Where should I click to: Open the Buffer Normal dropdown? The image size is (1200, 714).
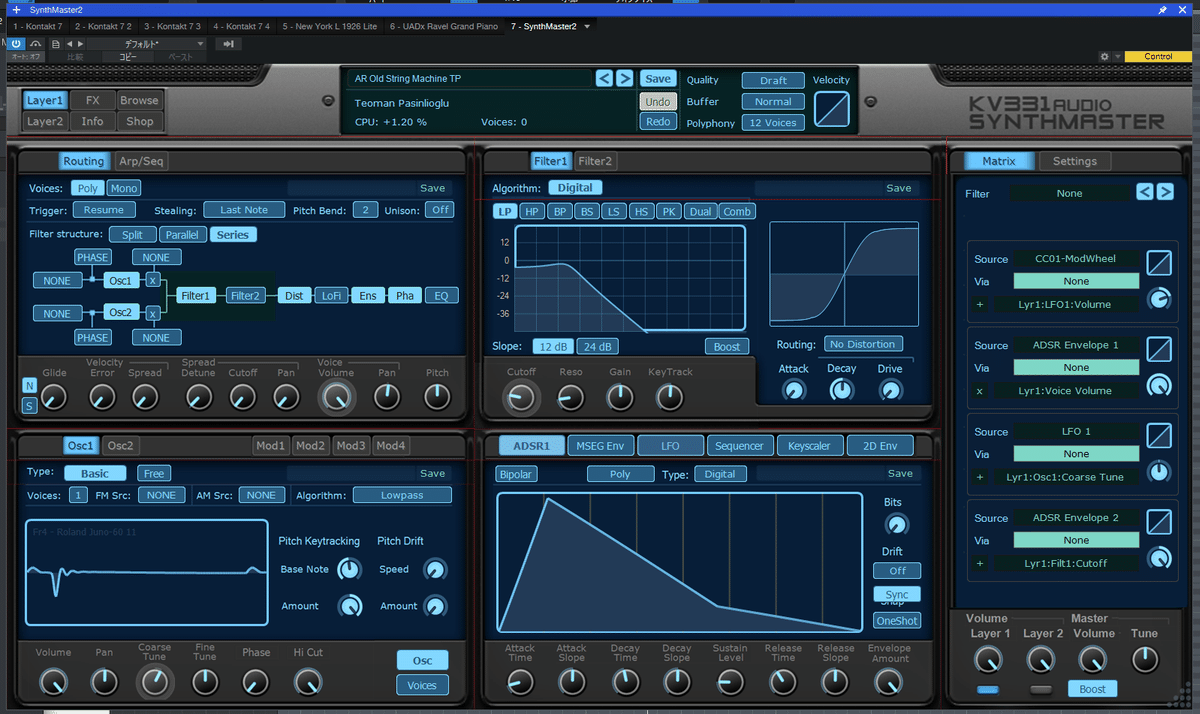(773, 101)
